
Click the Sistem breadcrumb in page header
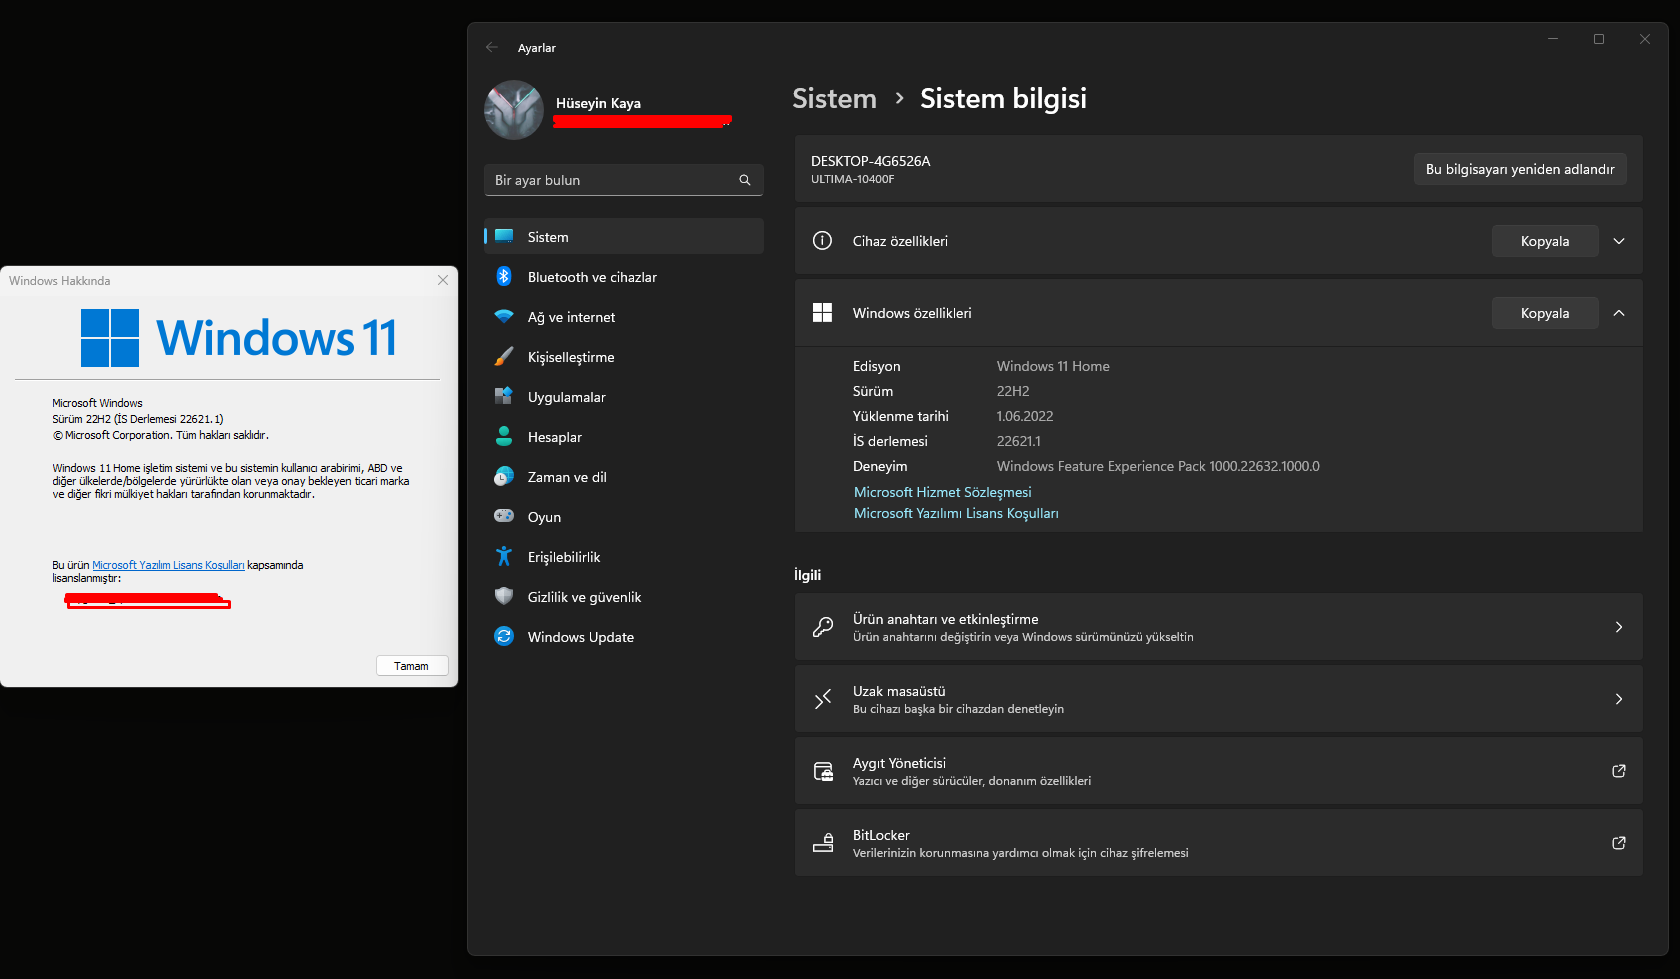[834, 98]
